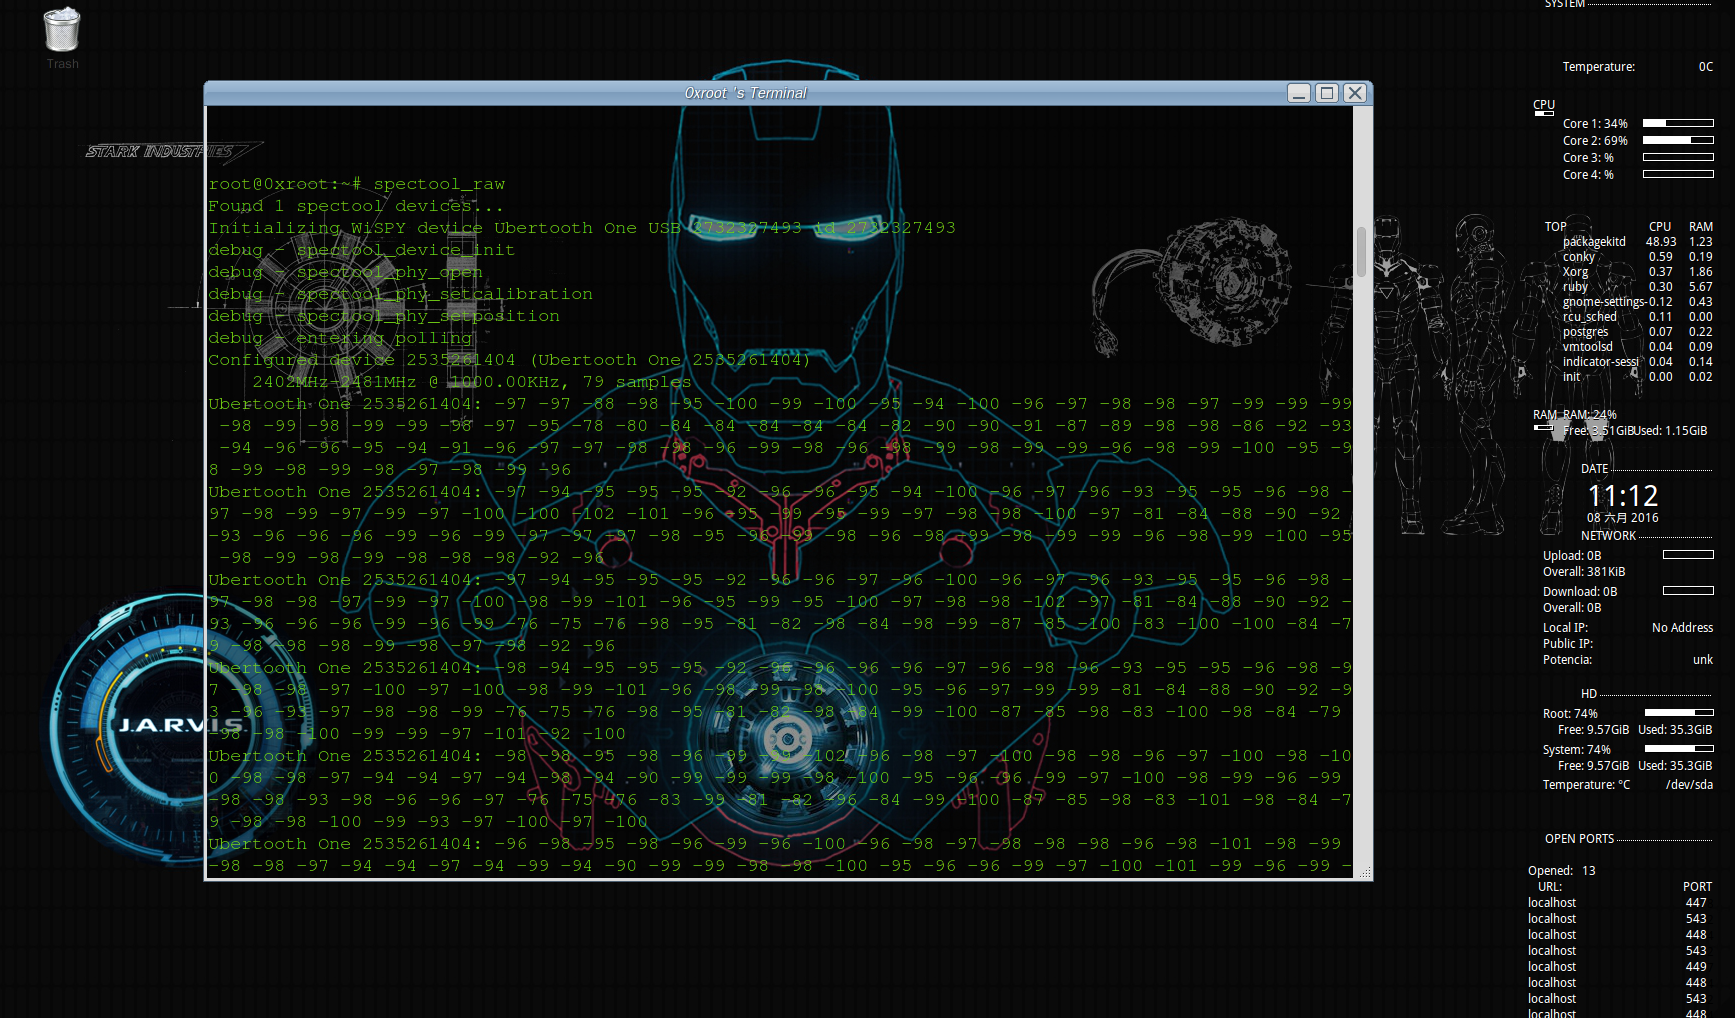
Task: Click the 'Root: 74%' label
Action: point(1570,714)
